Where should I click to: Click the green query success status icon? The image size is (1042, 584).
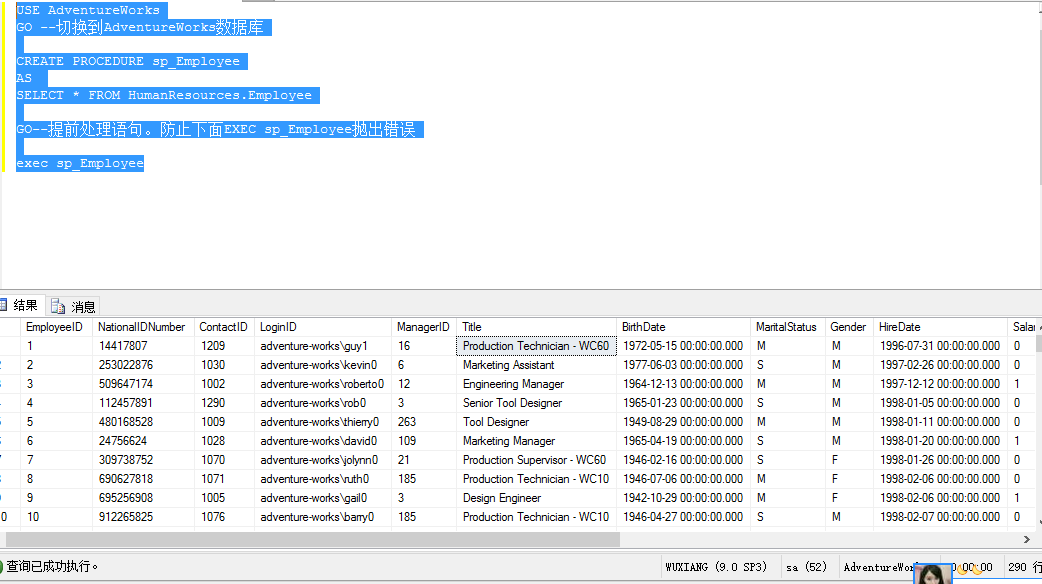(1, 567)
